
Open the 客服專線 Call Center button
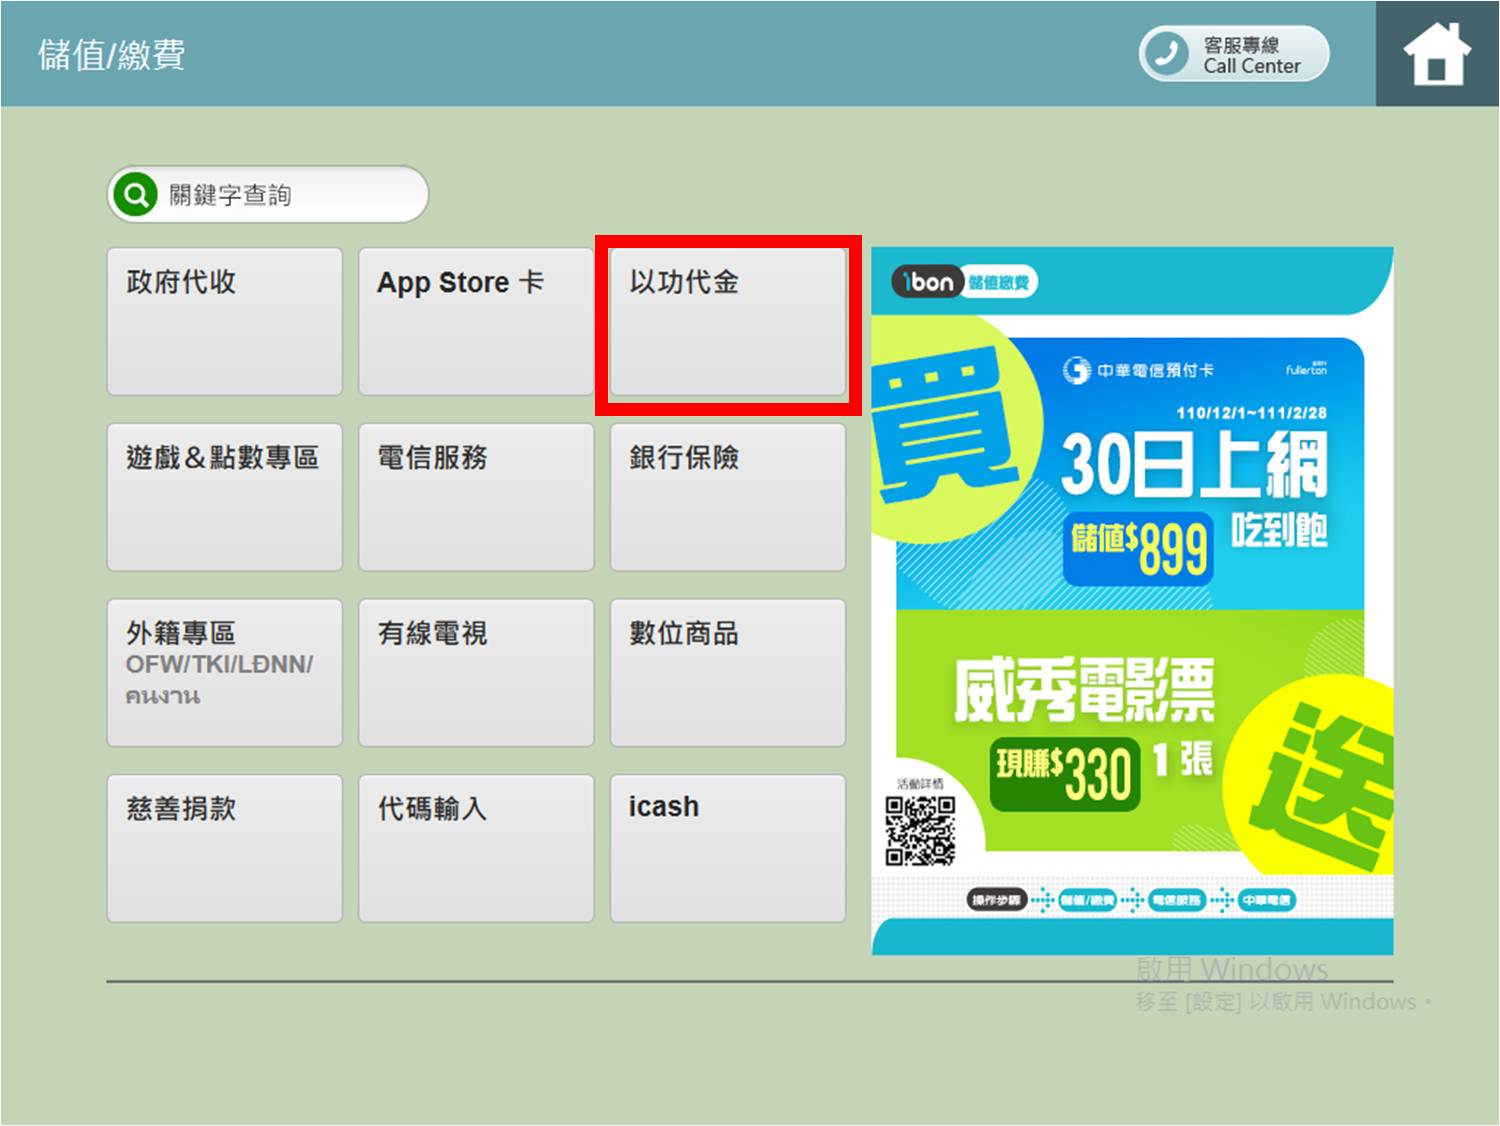[x=1234, y=54]
